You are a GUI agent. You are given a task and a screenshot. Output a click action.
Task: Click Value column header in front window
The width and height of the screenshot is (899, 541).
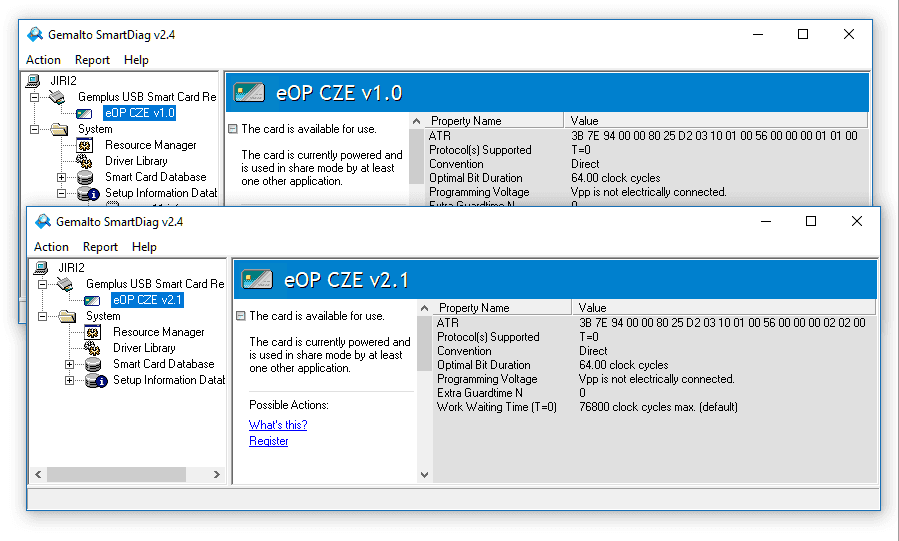coord(724,308)
